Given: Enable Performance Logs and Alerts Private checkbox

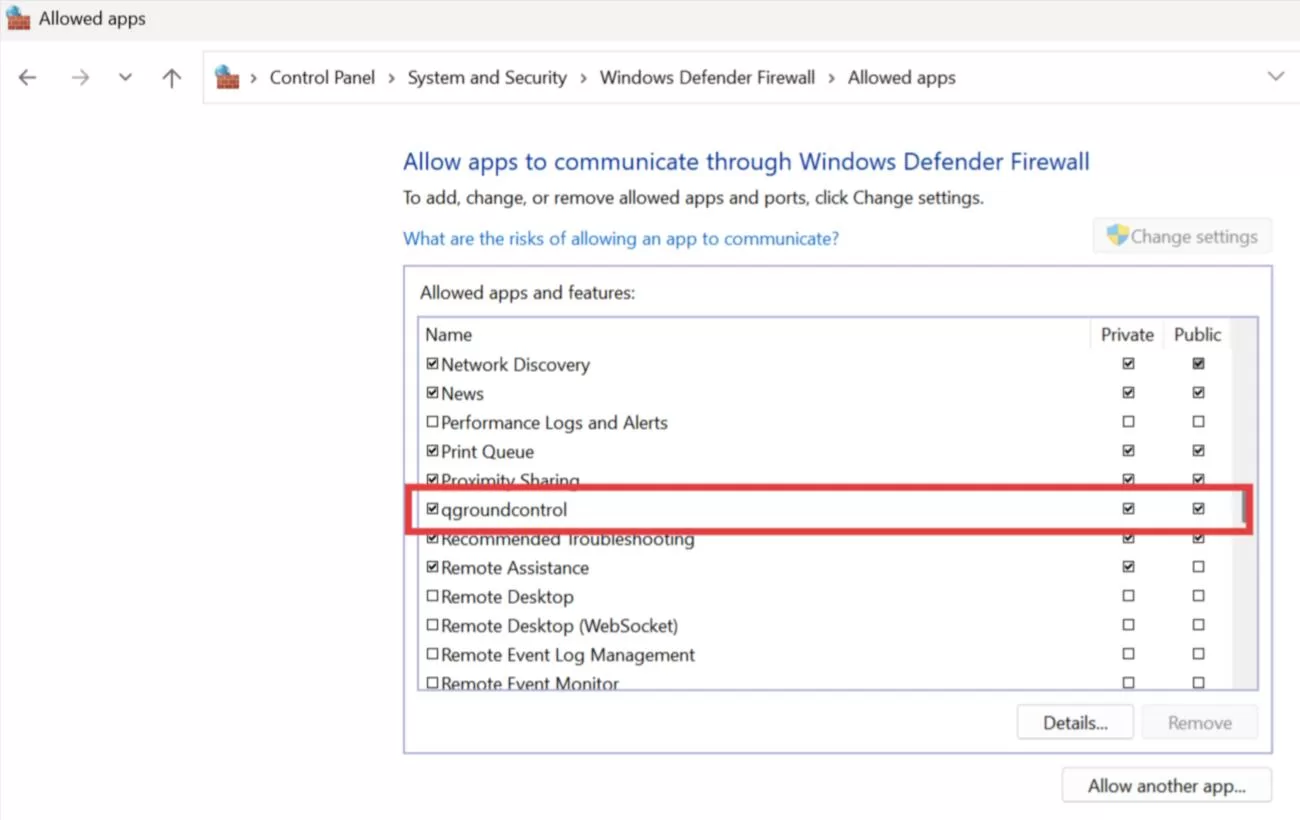Looking at the screenshot, I should tap(1128, 422).
